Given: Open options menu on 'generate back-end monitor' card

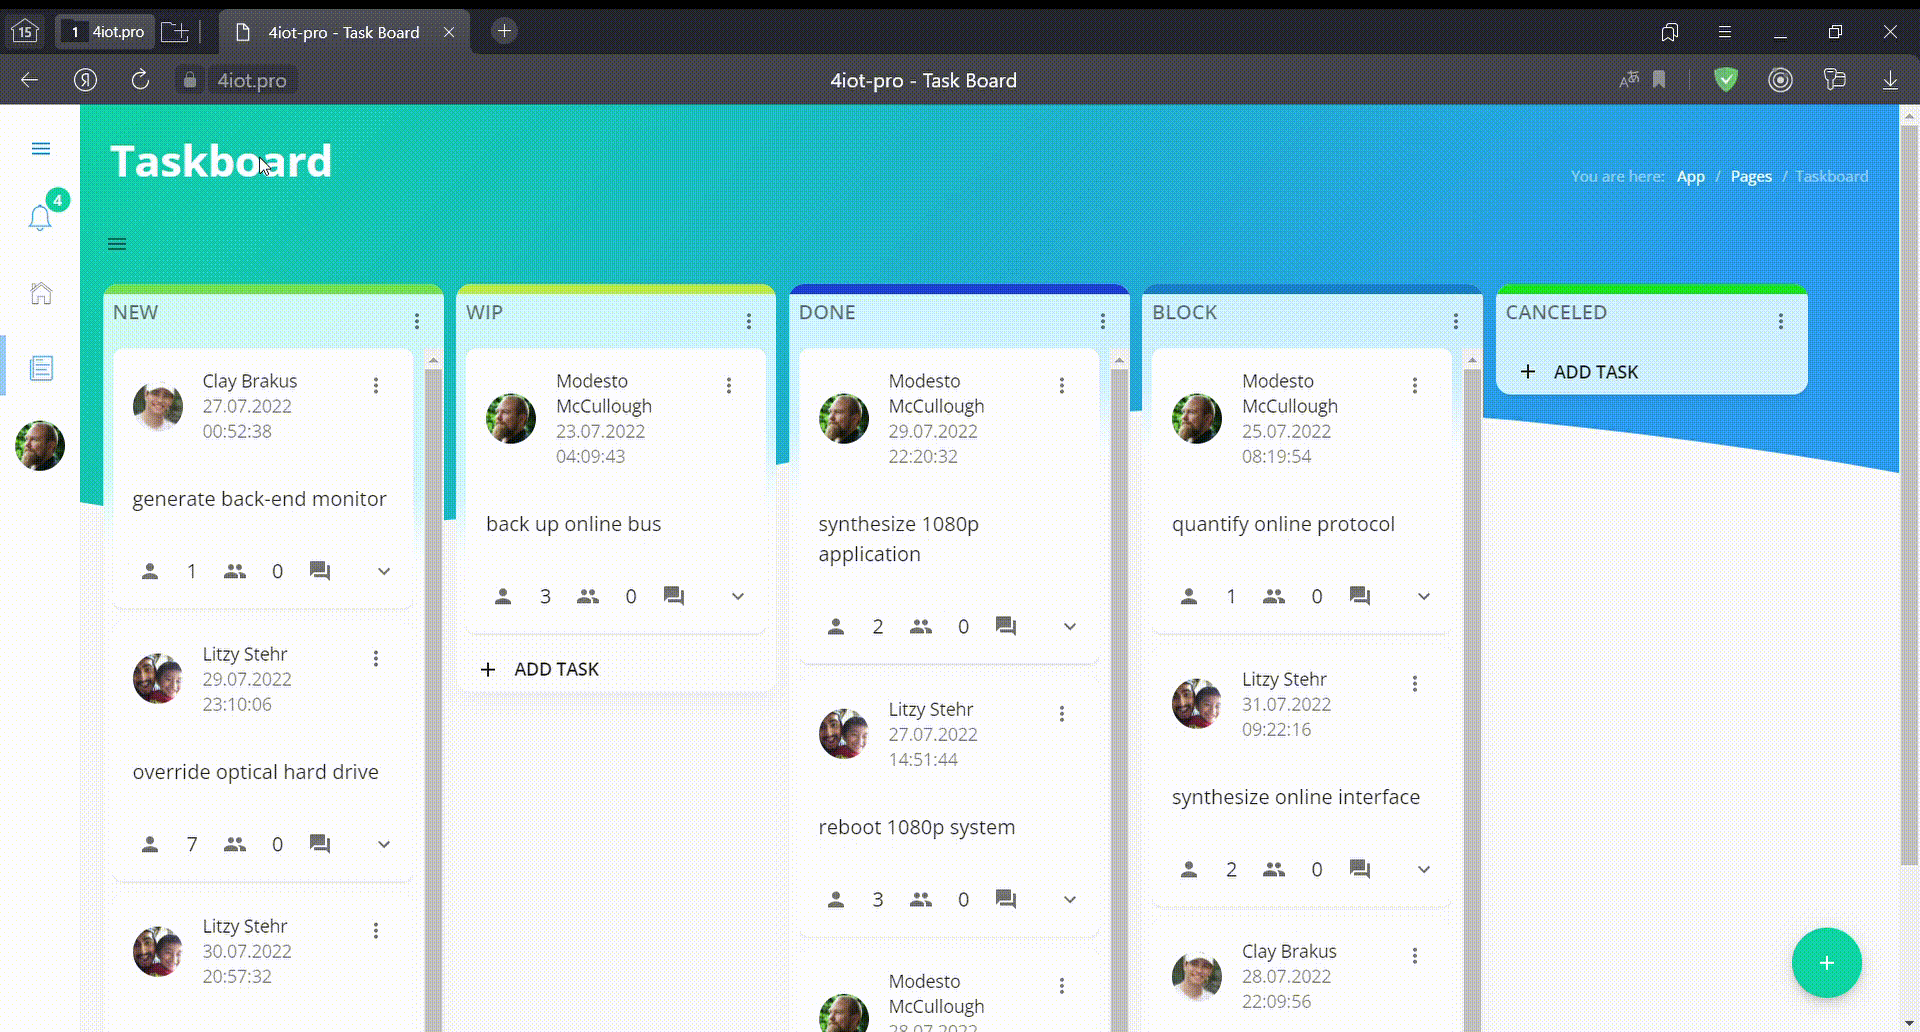Looking at the screenshot, I should pos(376,385).
